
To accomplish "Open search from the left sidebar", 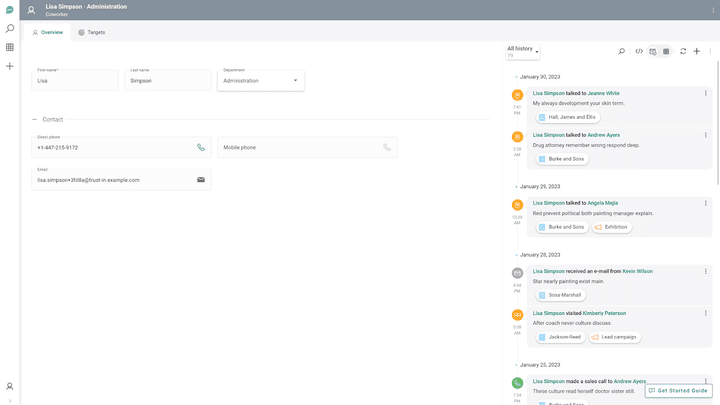I will pos(10,28).
